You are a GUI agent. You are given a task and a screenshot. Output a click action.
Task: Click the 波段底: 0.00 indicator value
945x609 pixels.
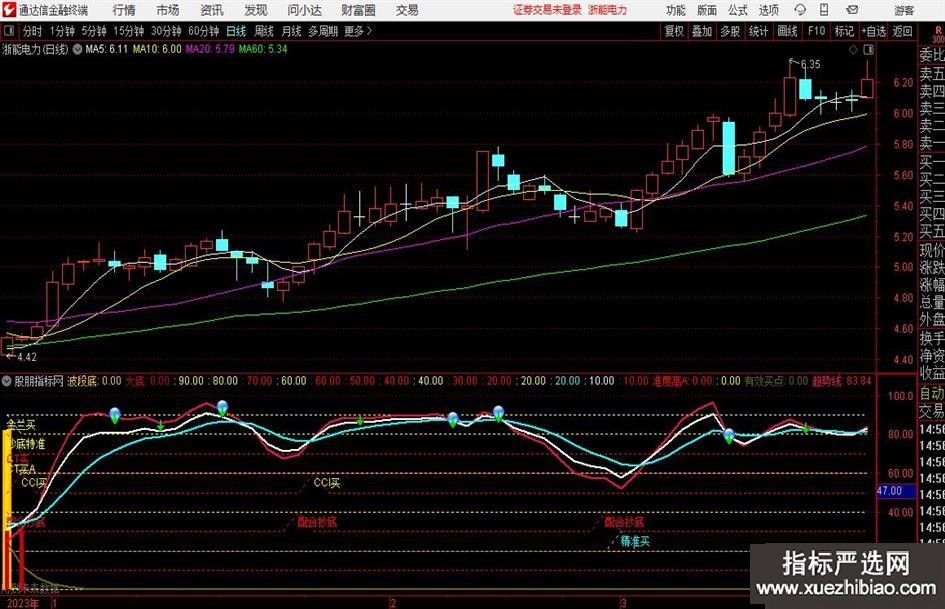(94, 381)
